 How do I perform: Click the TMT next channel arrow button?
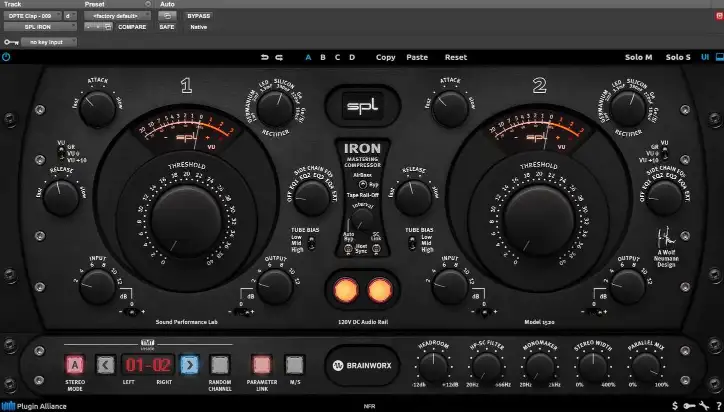coord(189,365)
